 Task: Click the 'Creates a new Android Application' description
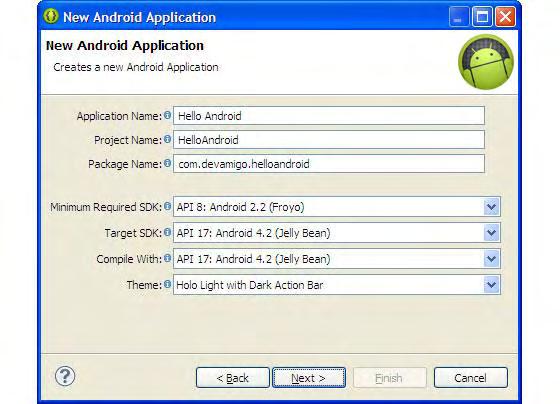(136, 67)
